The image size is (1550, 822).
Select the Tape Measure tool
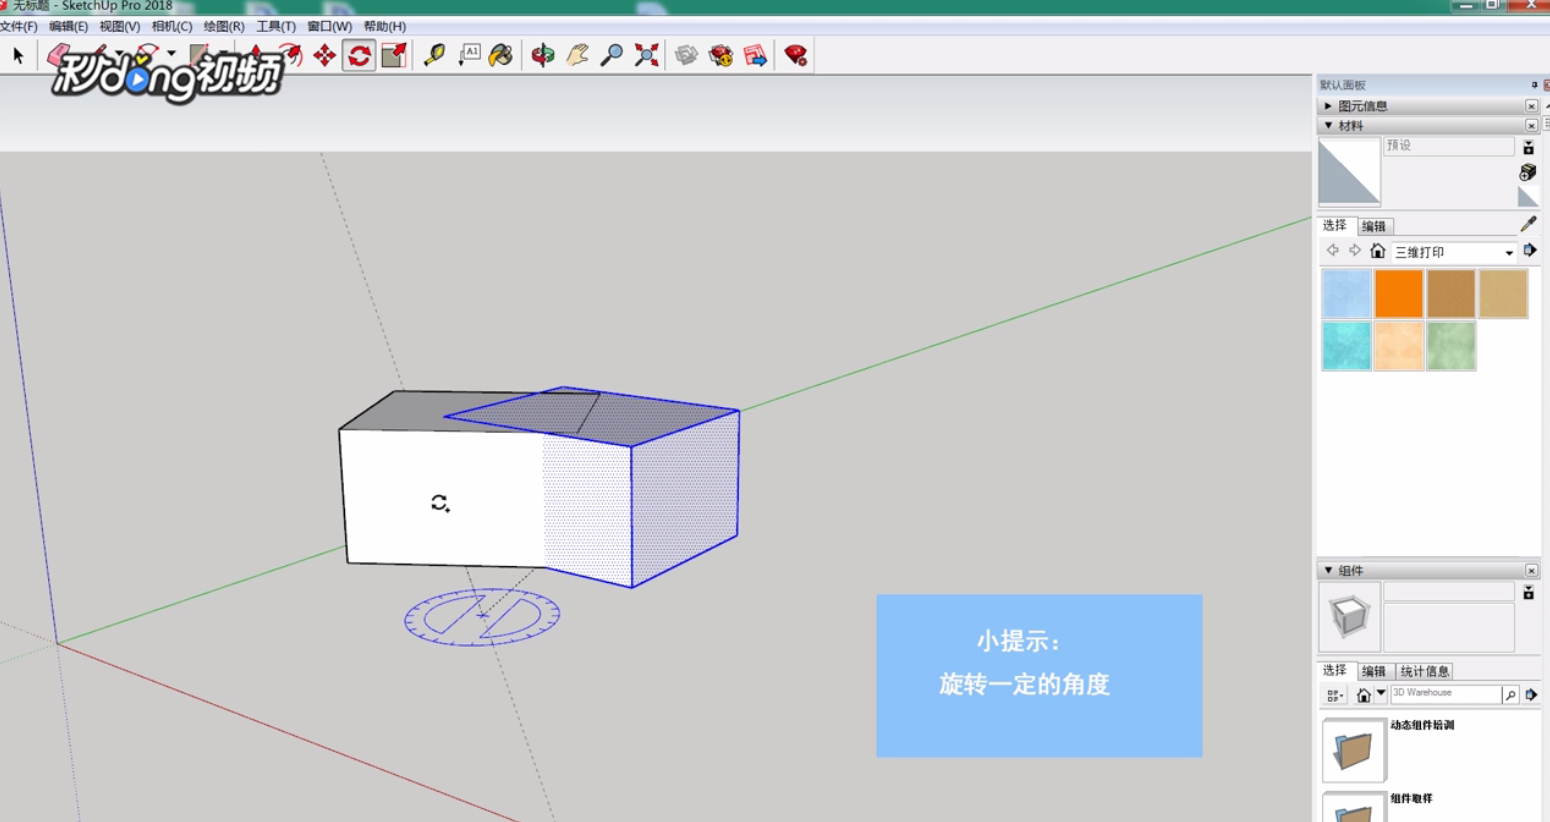click(436, 56)
